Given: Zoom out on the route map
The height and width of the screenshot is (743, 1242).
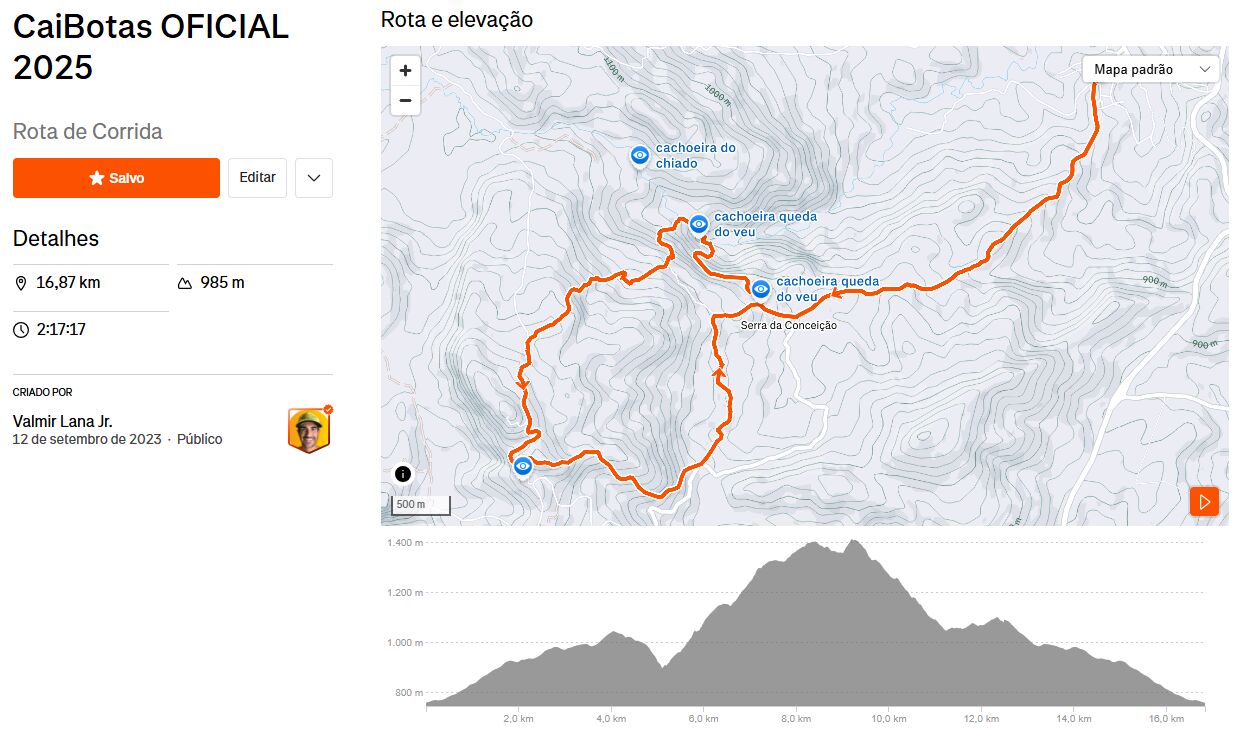Looking at the screenshot, I should 405,100.
